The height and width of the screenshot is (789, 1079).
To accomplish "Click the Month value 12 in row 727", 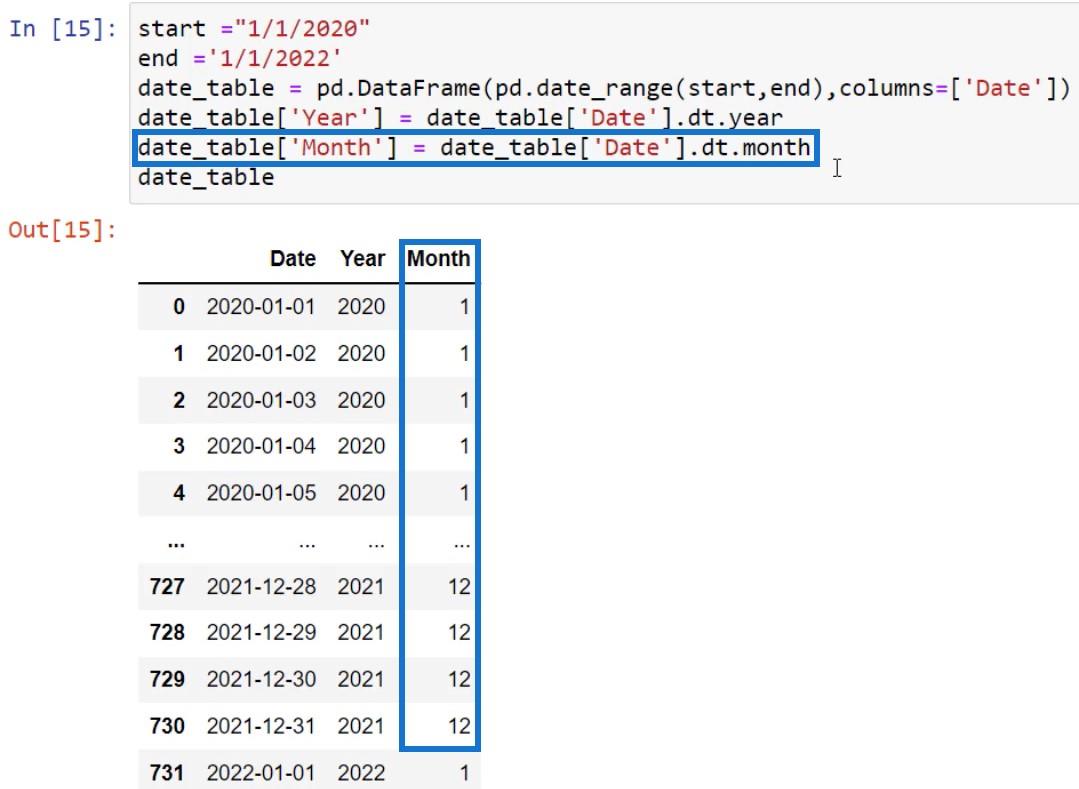I will coord(459,586).
